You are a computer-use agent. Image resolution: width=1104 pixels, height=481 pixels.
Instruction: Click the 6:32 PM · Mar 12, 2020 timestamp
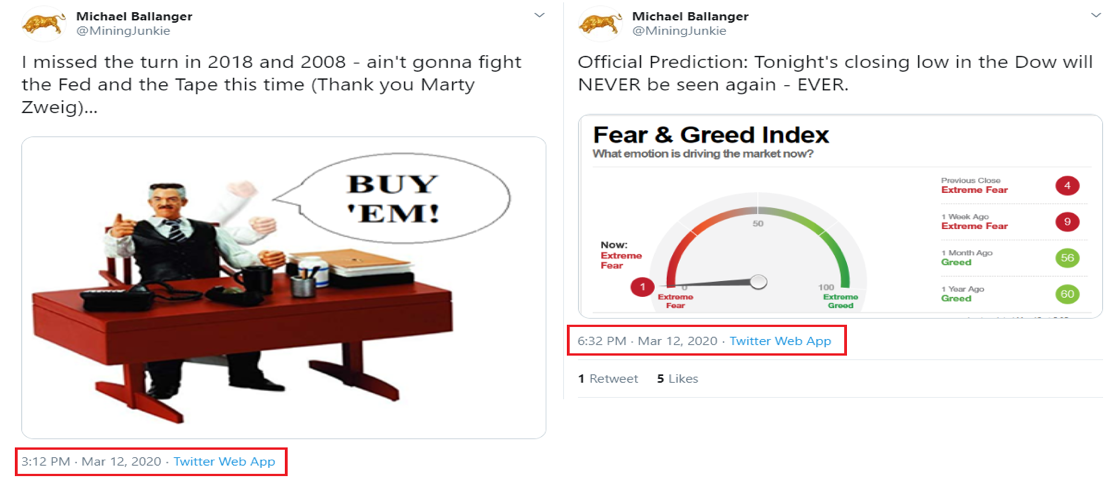tap(647, 341)
